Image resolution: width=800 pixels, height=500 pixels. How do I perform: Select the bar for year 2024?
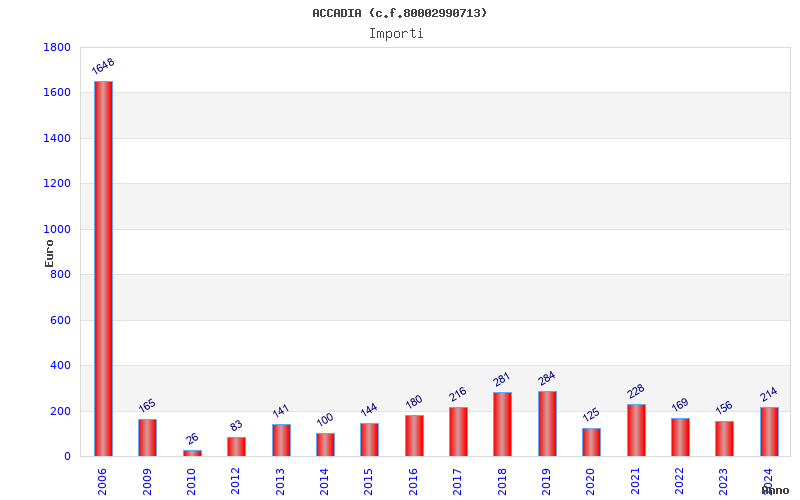[x=769, y=432]
